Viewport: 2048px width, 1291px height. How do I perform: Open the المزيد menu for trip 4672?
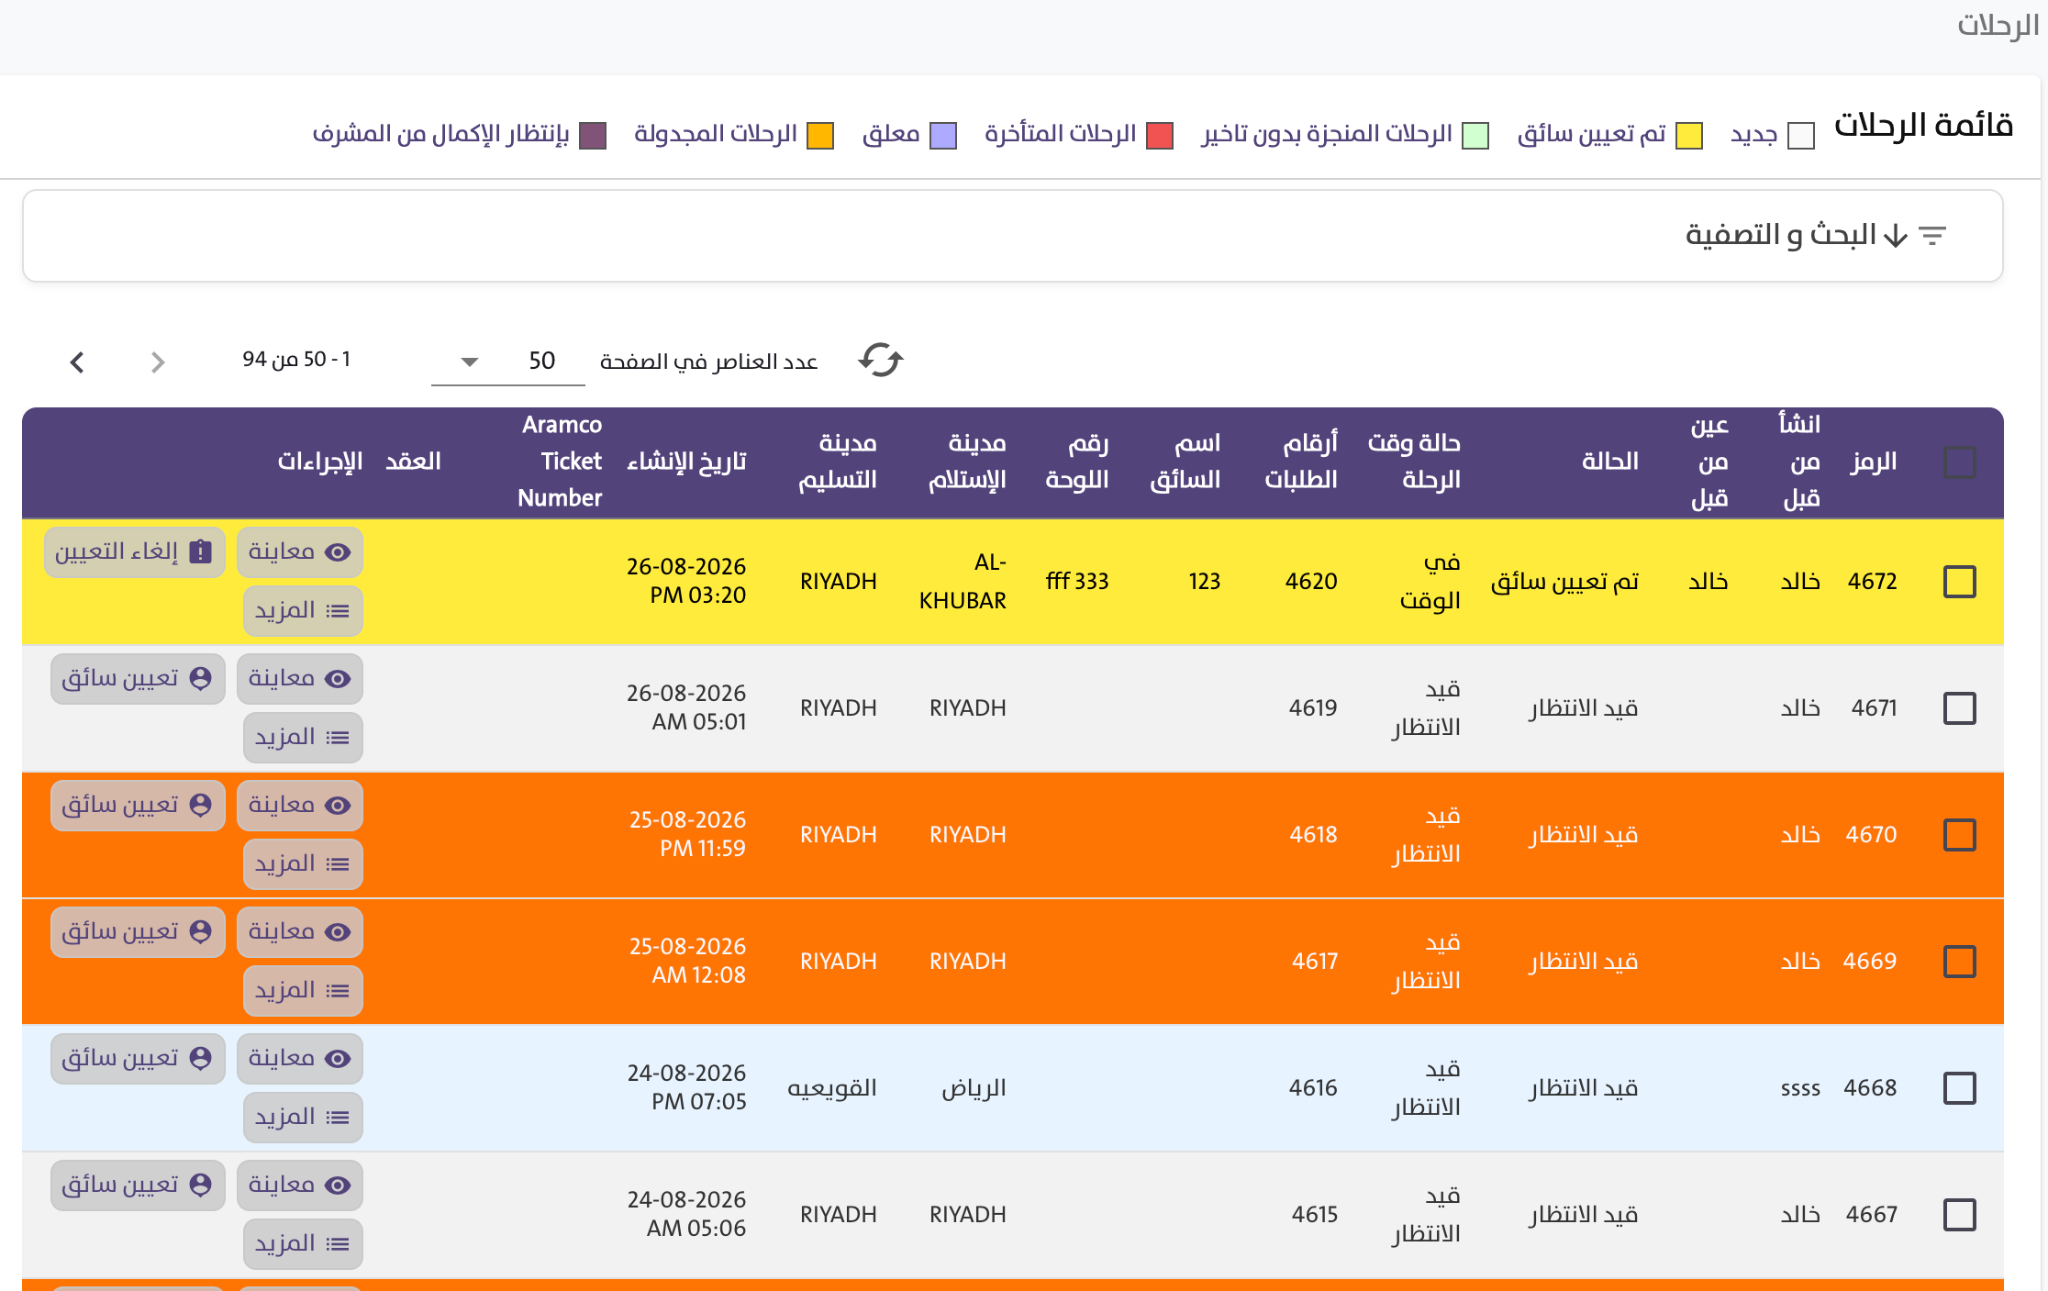[302, 611]
